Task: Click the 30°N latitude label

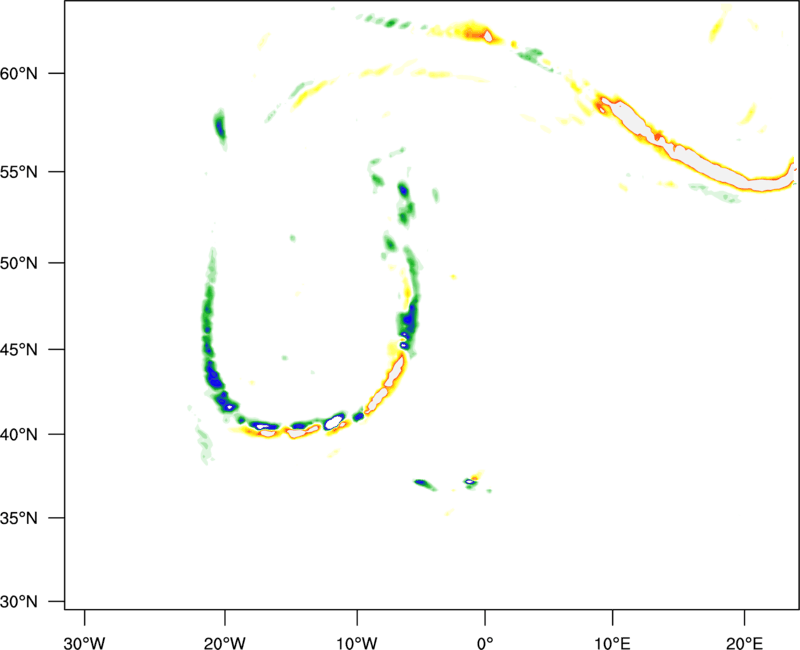Action: coord(19,602)
